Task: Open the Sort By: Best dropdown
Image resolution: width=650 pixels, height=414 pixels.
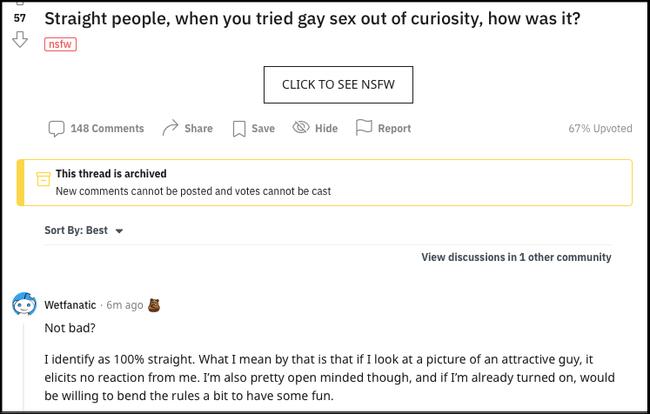Action: (84, 230)
